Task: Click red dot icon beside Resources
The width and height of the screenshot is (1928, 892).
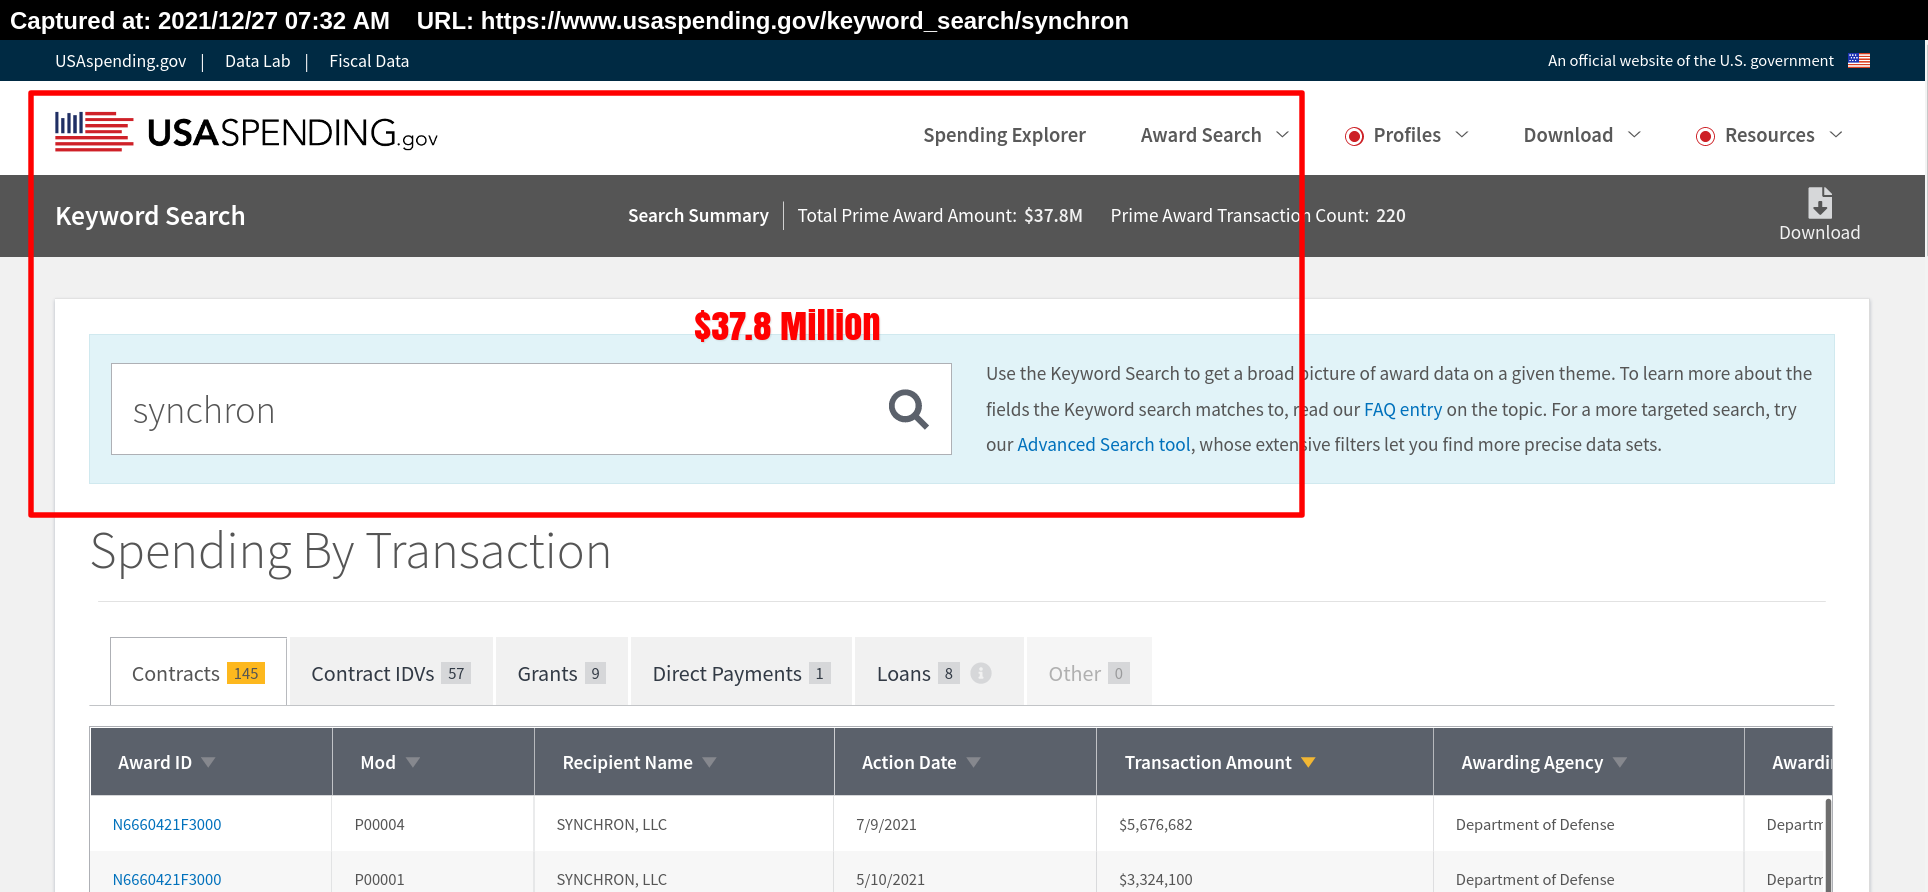Action: [x=1705, y=136]
